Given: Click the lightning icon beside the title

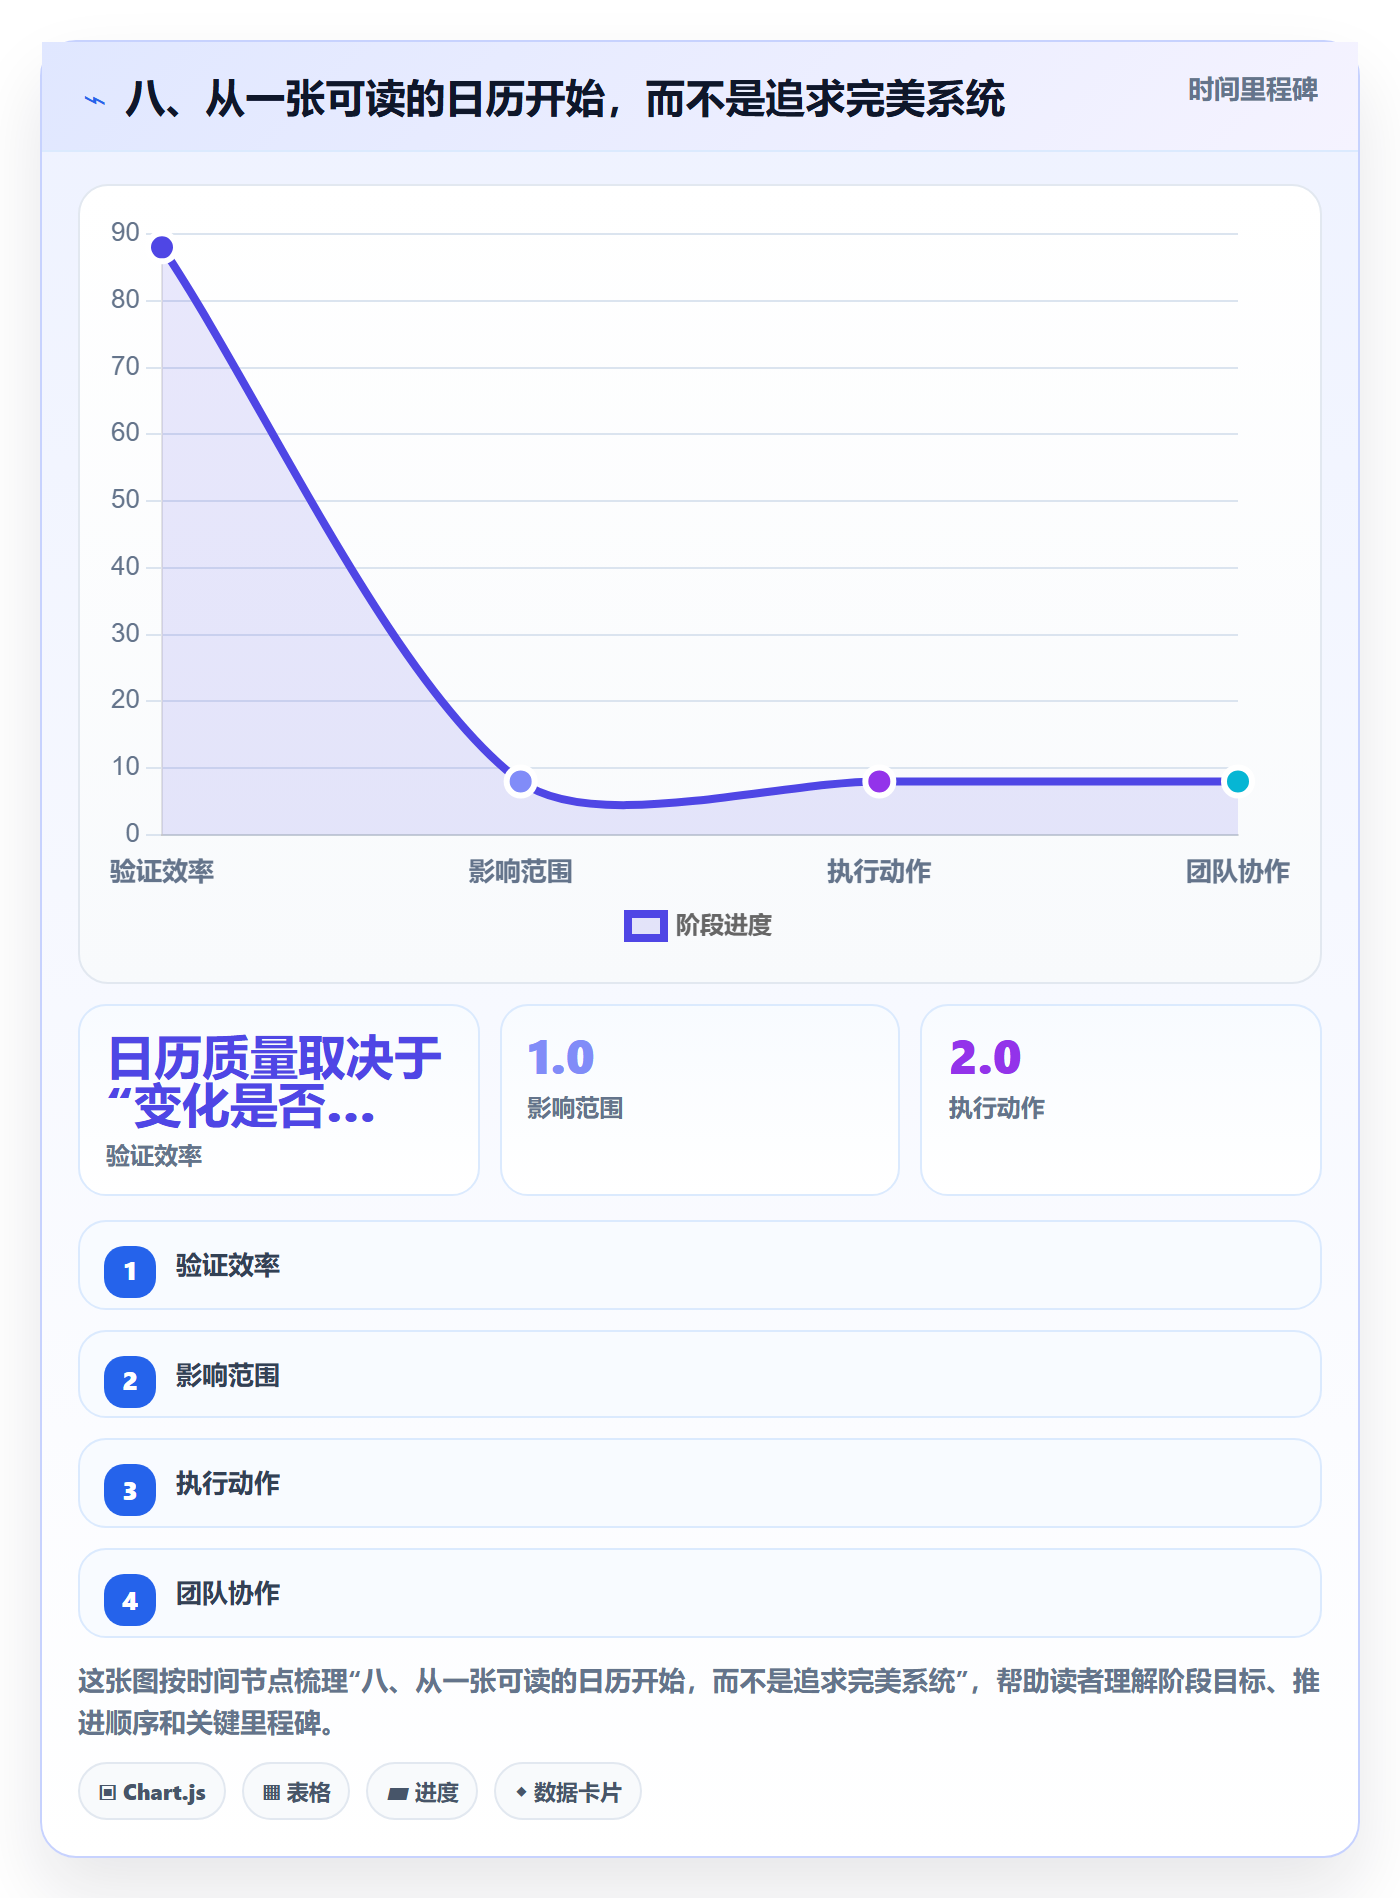Looking at the screenshot, I should 95,100.
